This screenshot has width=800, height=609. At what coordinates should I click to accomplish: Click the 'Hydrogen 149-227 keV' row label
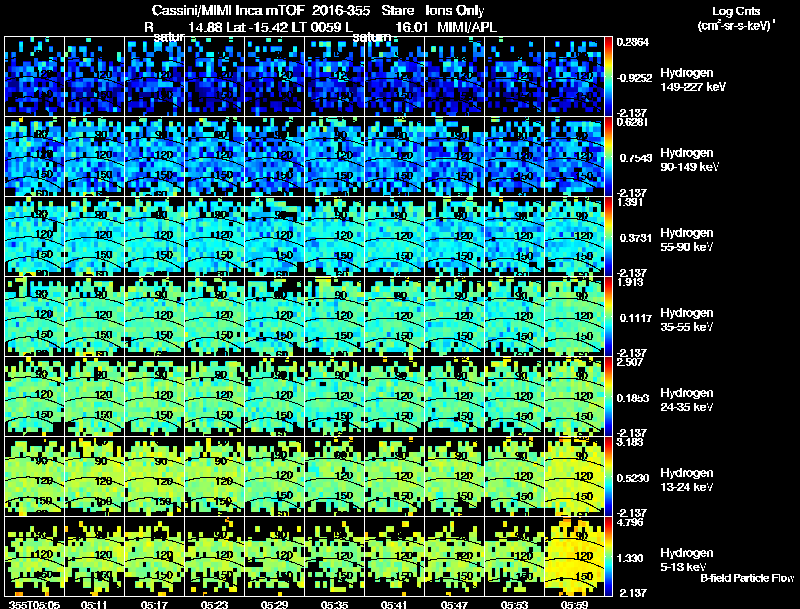pyautogui.click(x=693, y=80)
